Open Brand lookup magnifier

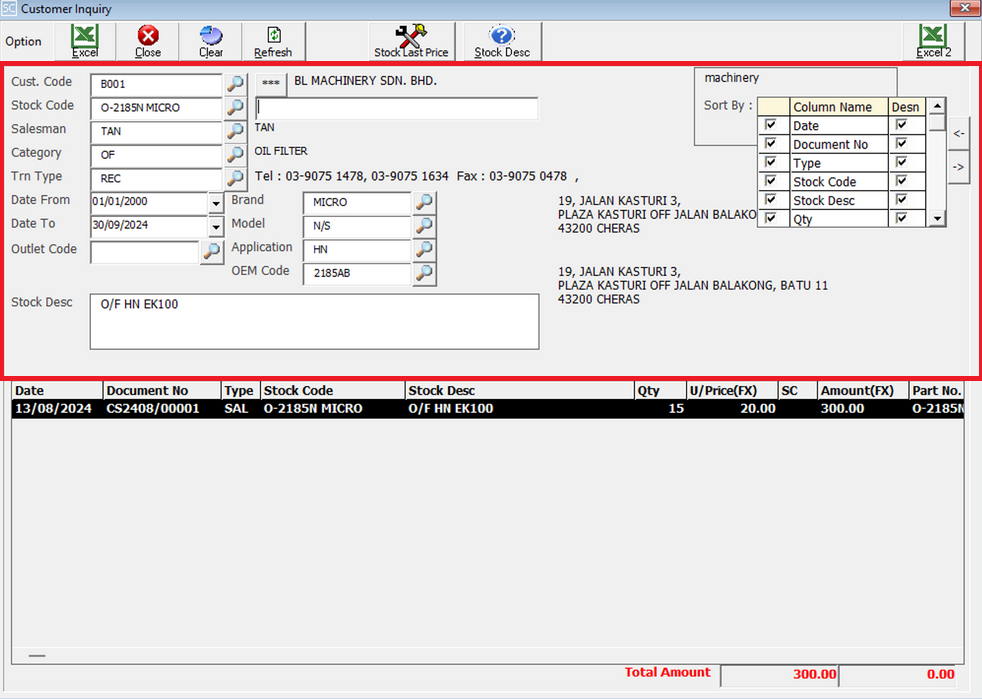coord(425,202)
